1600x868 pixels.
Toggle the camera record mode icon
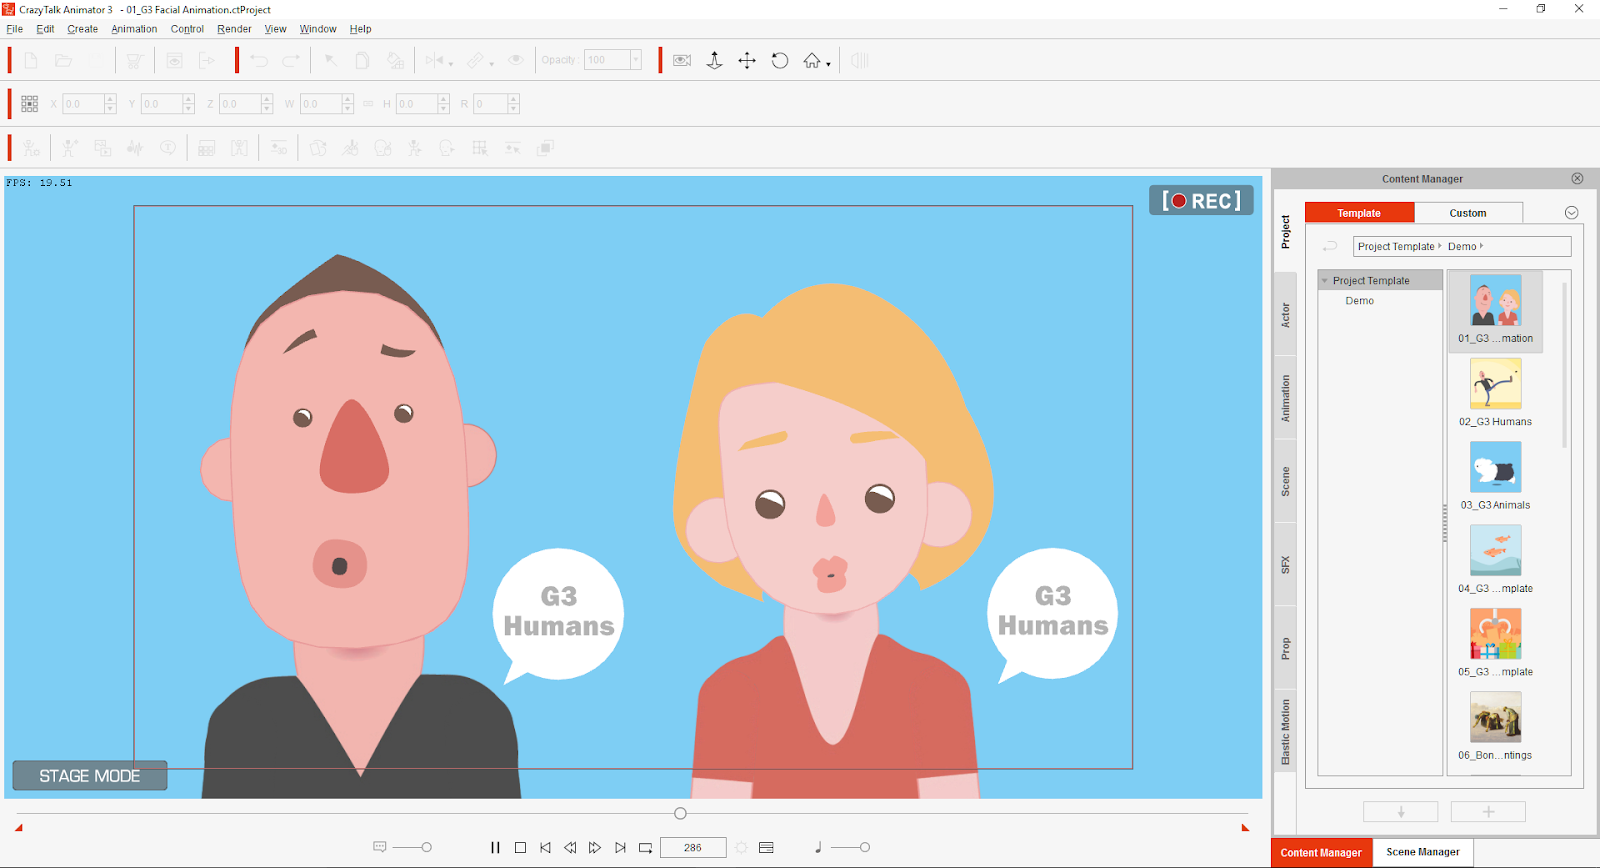point(682,61)
